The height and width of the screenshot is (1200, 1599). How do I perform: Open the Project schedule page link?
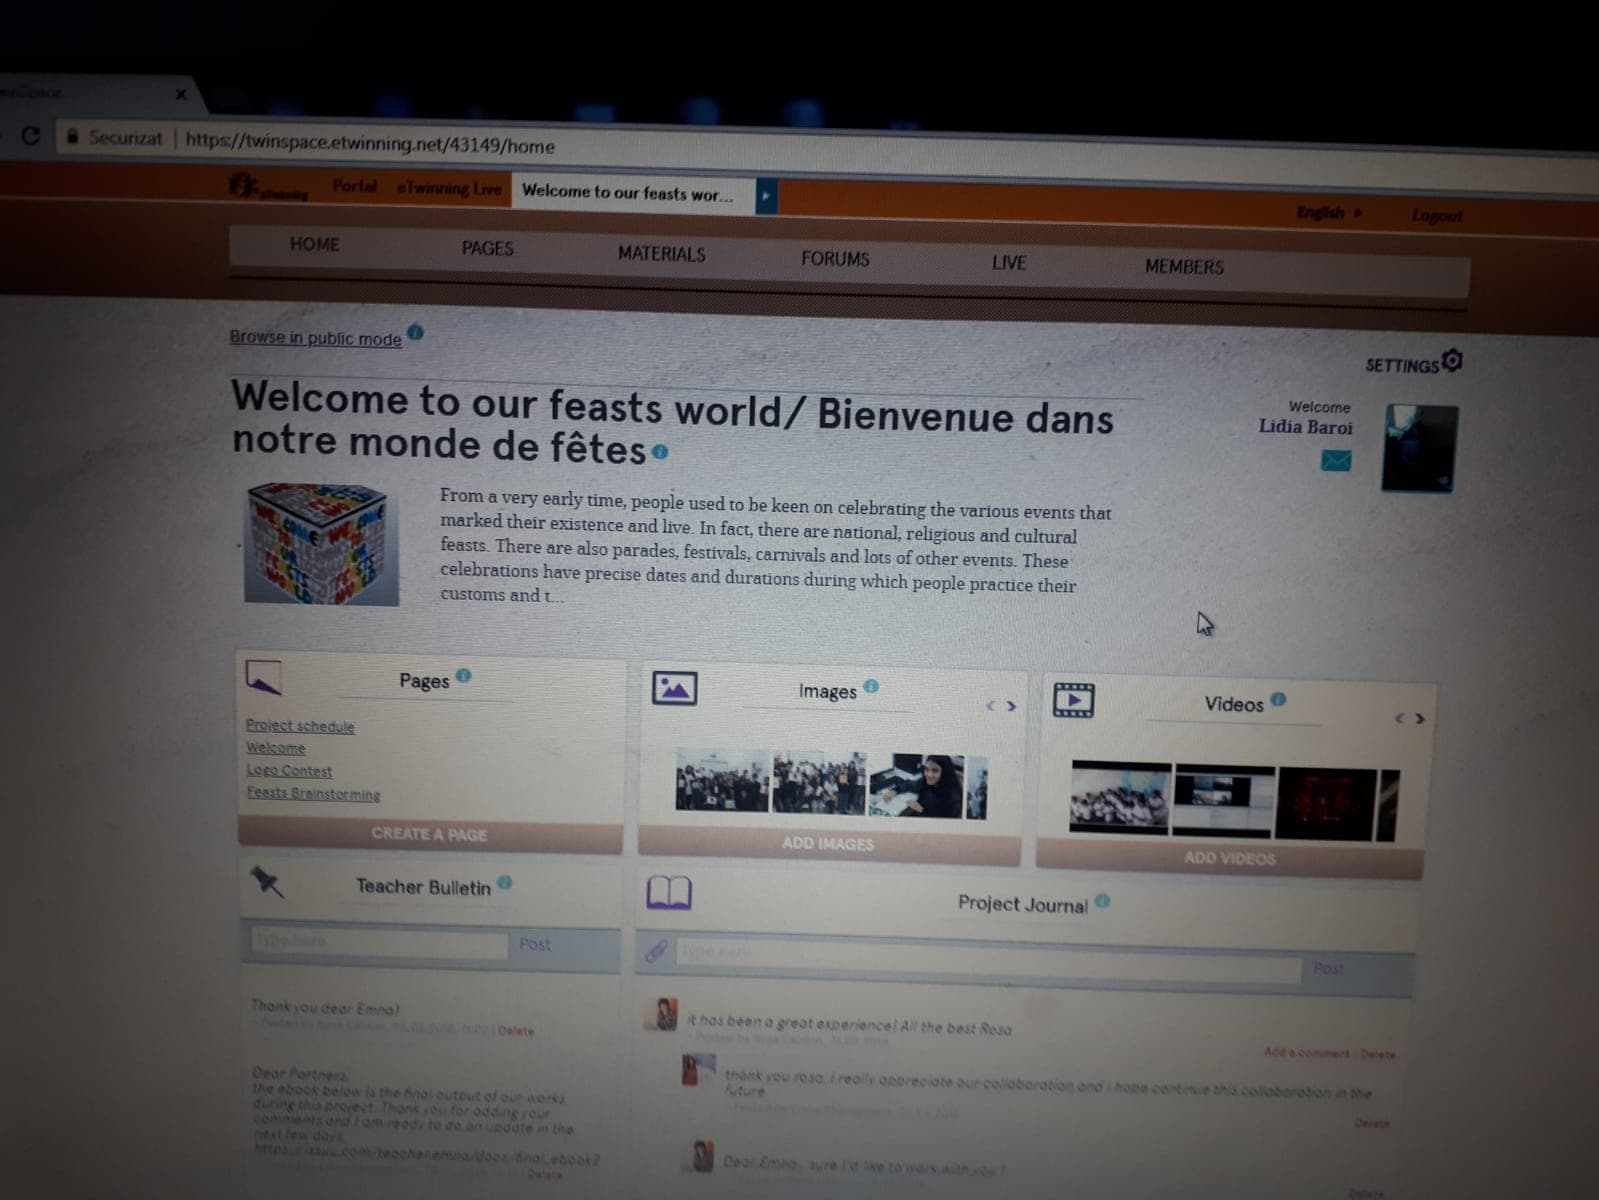(x=300, y=726)
